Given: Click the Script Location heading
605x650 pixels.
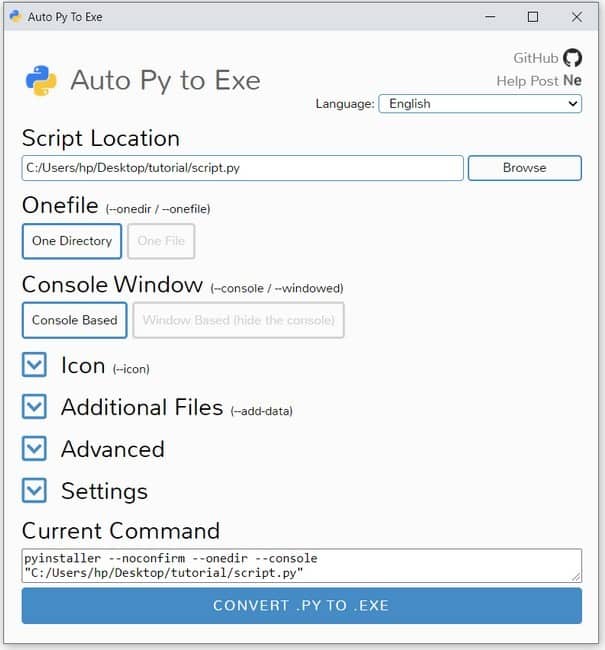Looking at the screenshot, I should point(101,138).
